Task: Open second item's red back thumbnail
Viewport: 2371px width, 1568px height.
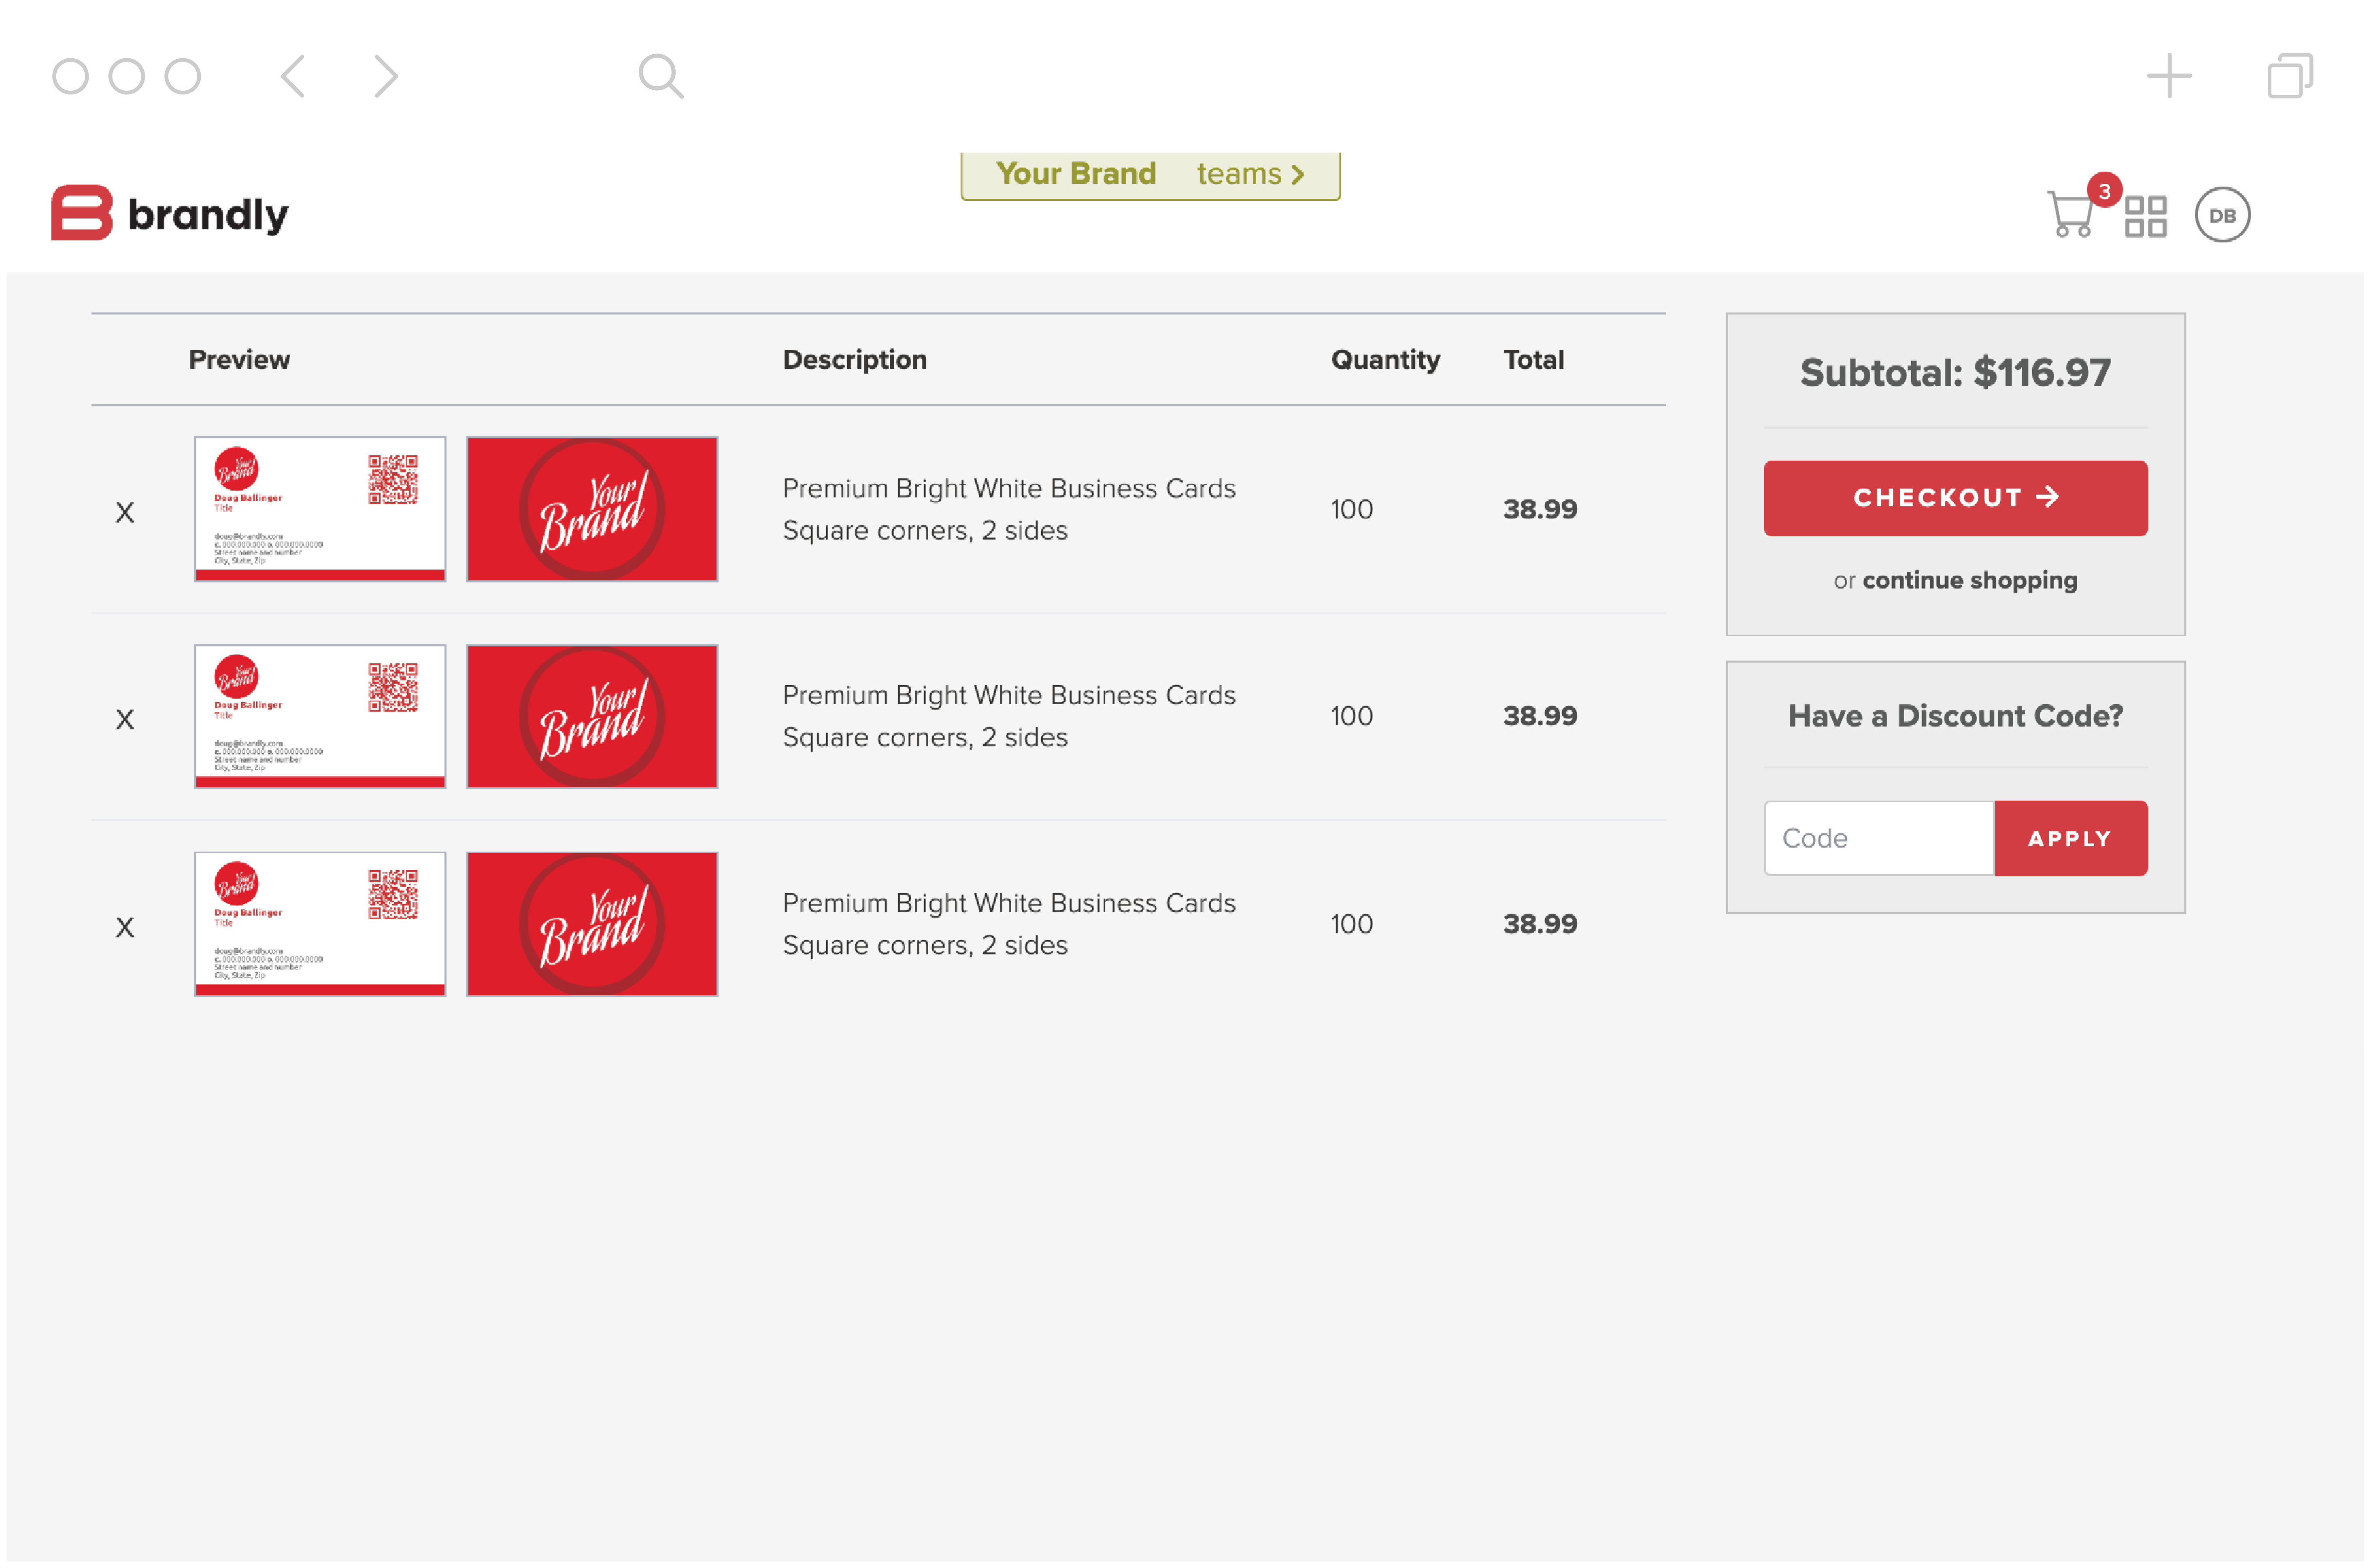Action: pyautogui.click(x=592, y=717)
